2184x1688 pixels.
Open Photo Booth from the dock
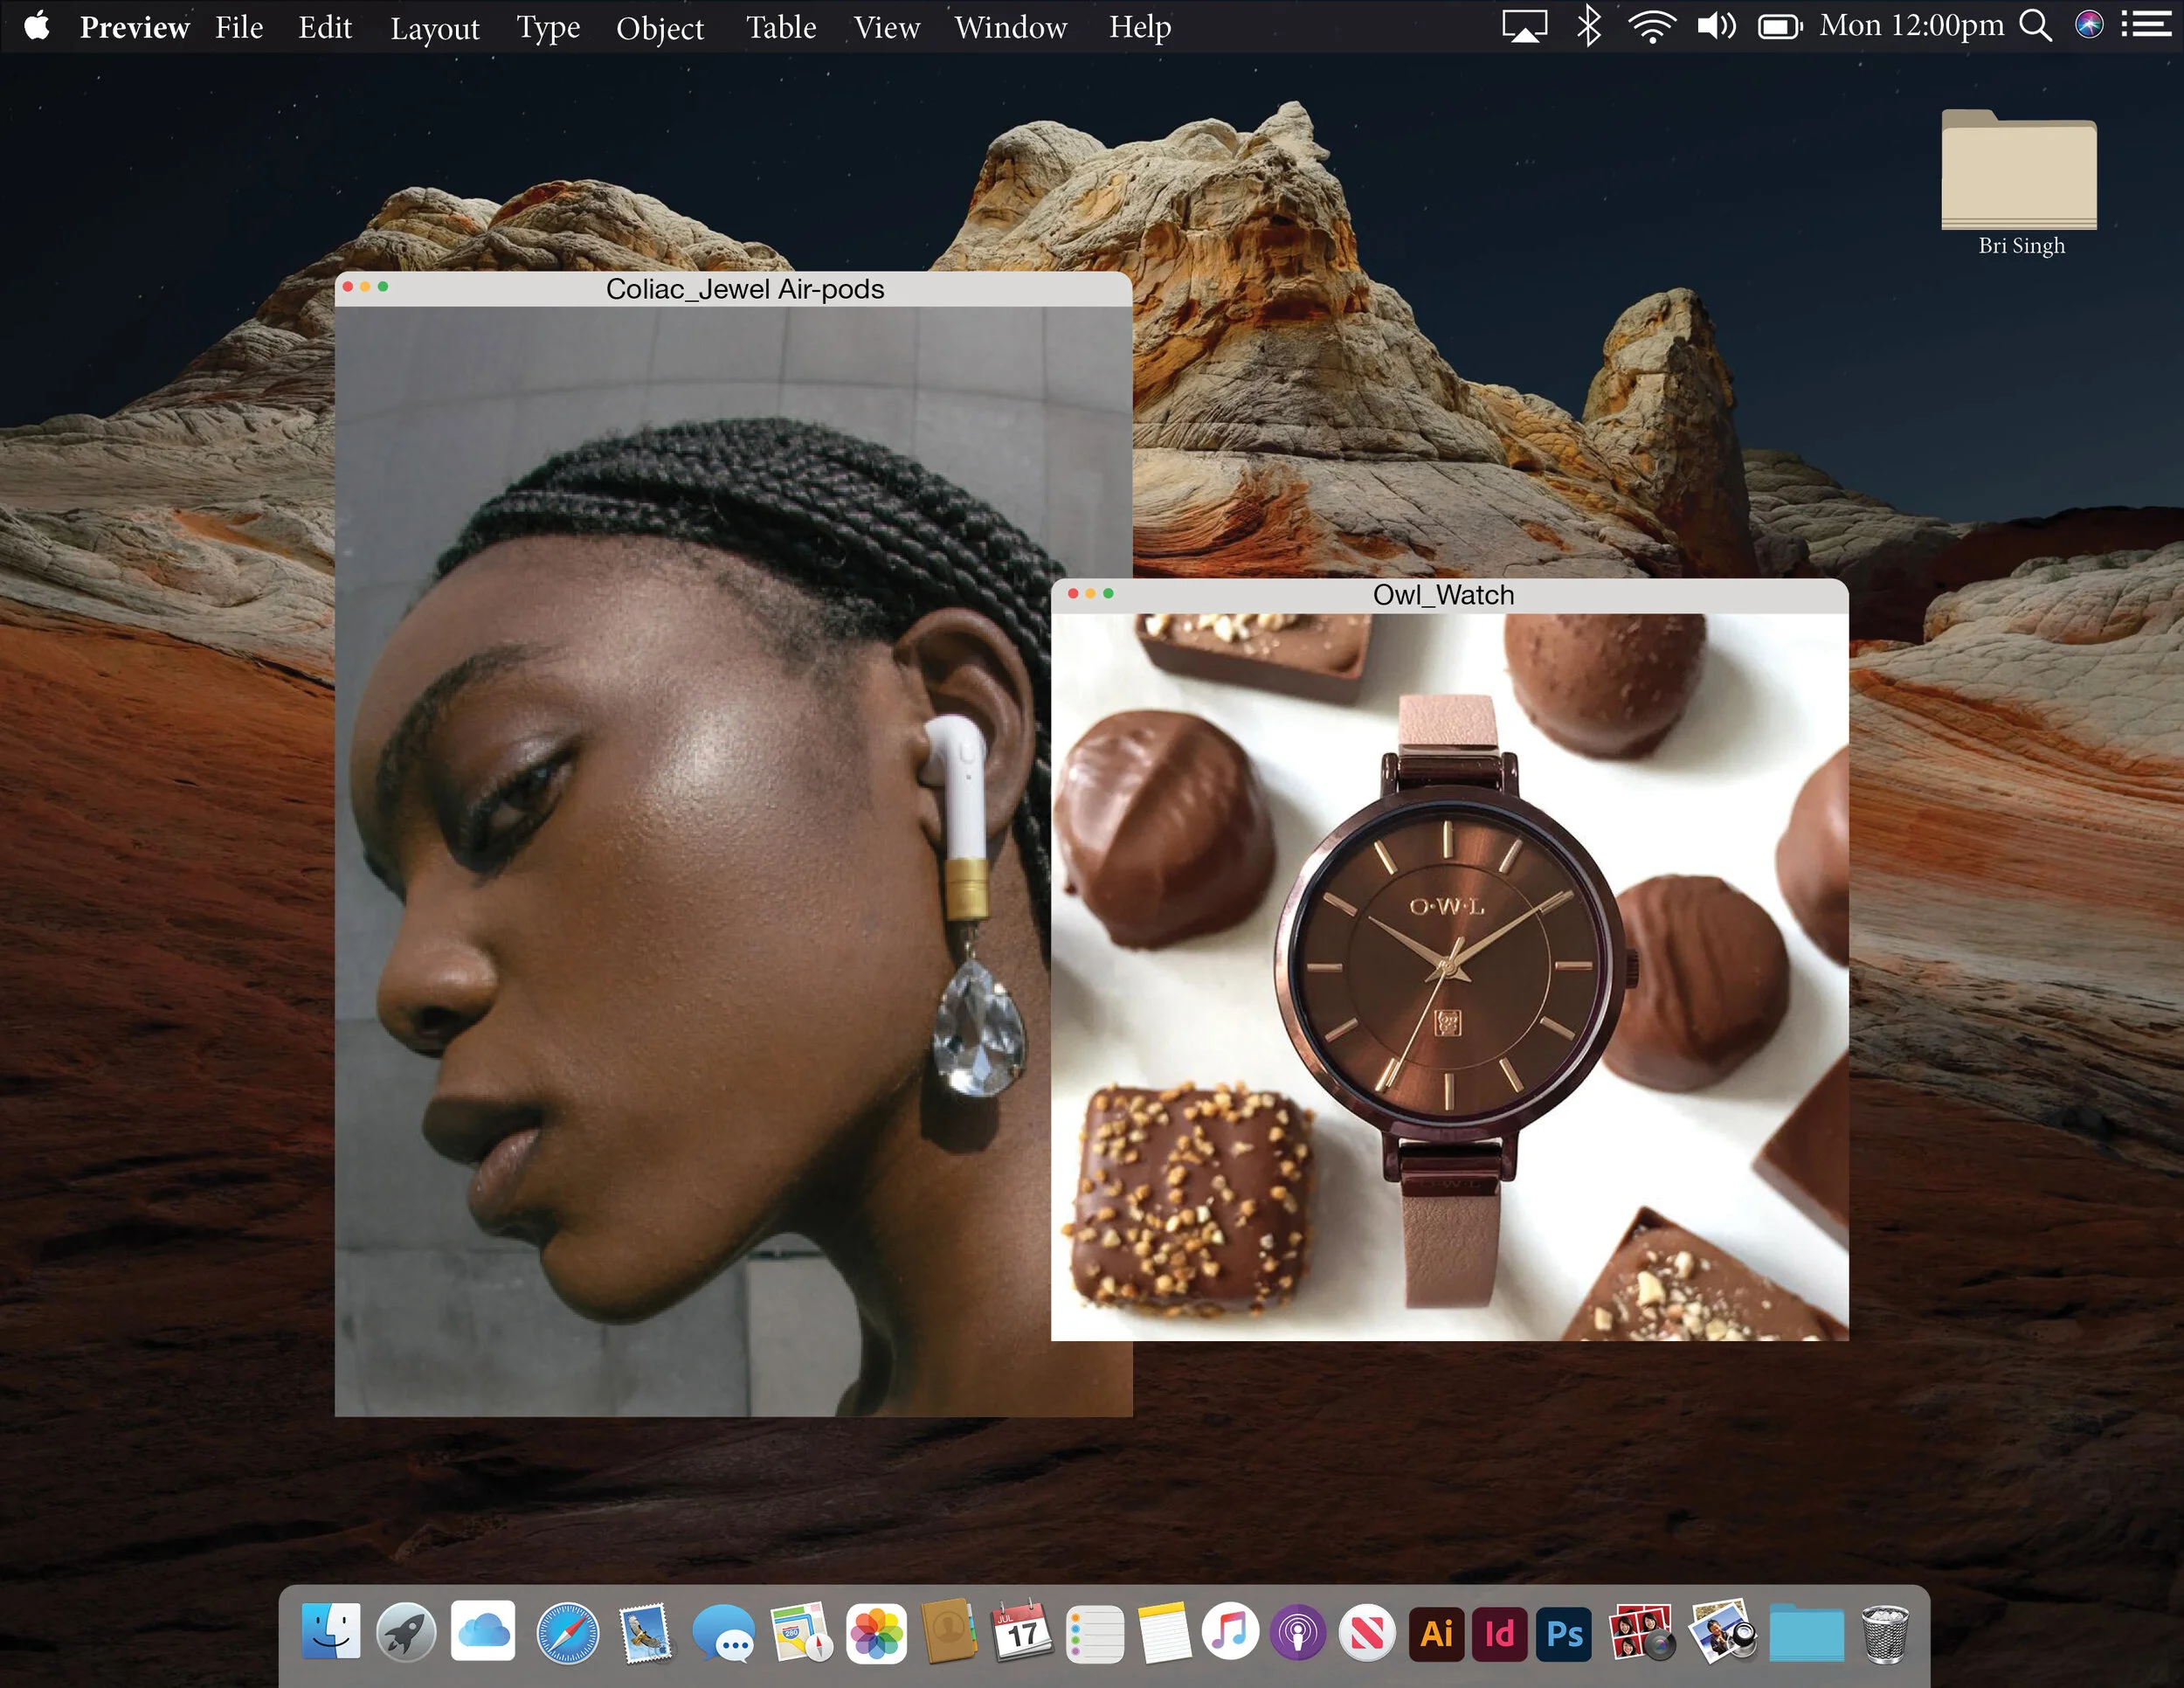click(x=1640, y=1631)
